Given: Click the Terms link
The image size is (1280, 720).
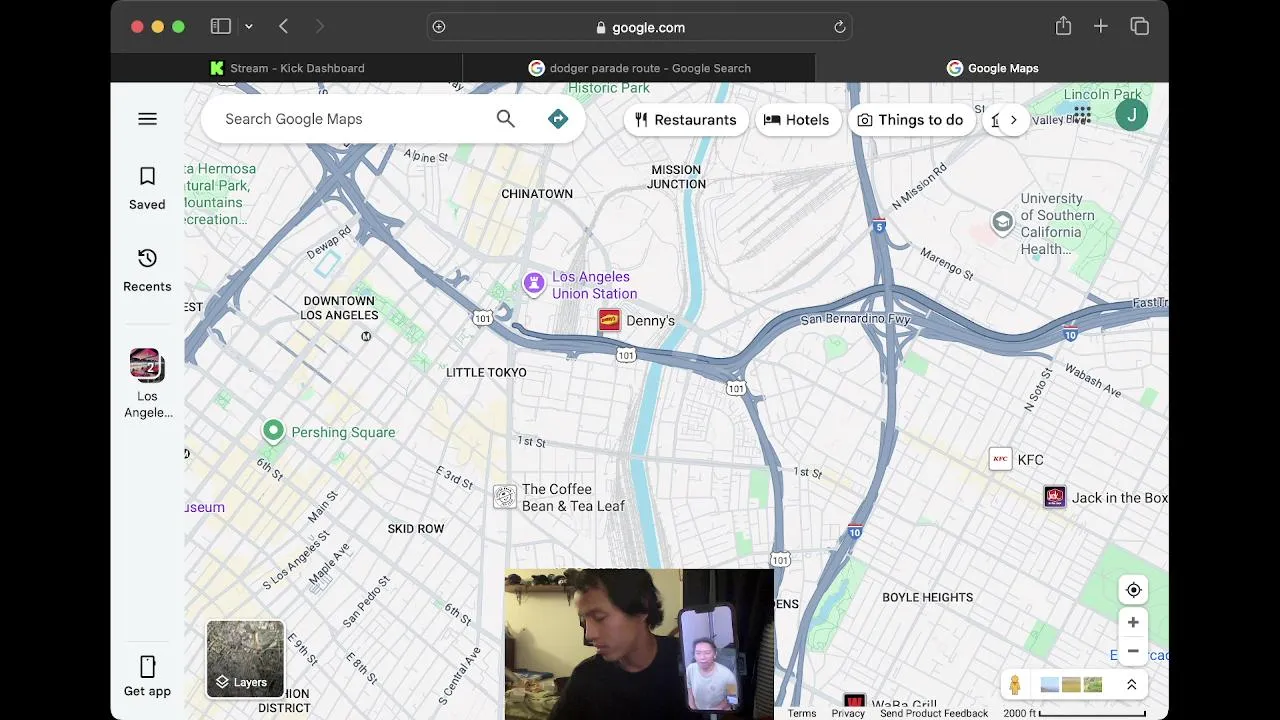Looking at the screenshot, I should (x=802, y=713).
